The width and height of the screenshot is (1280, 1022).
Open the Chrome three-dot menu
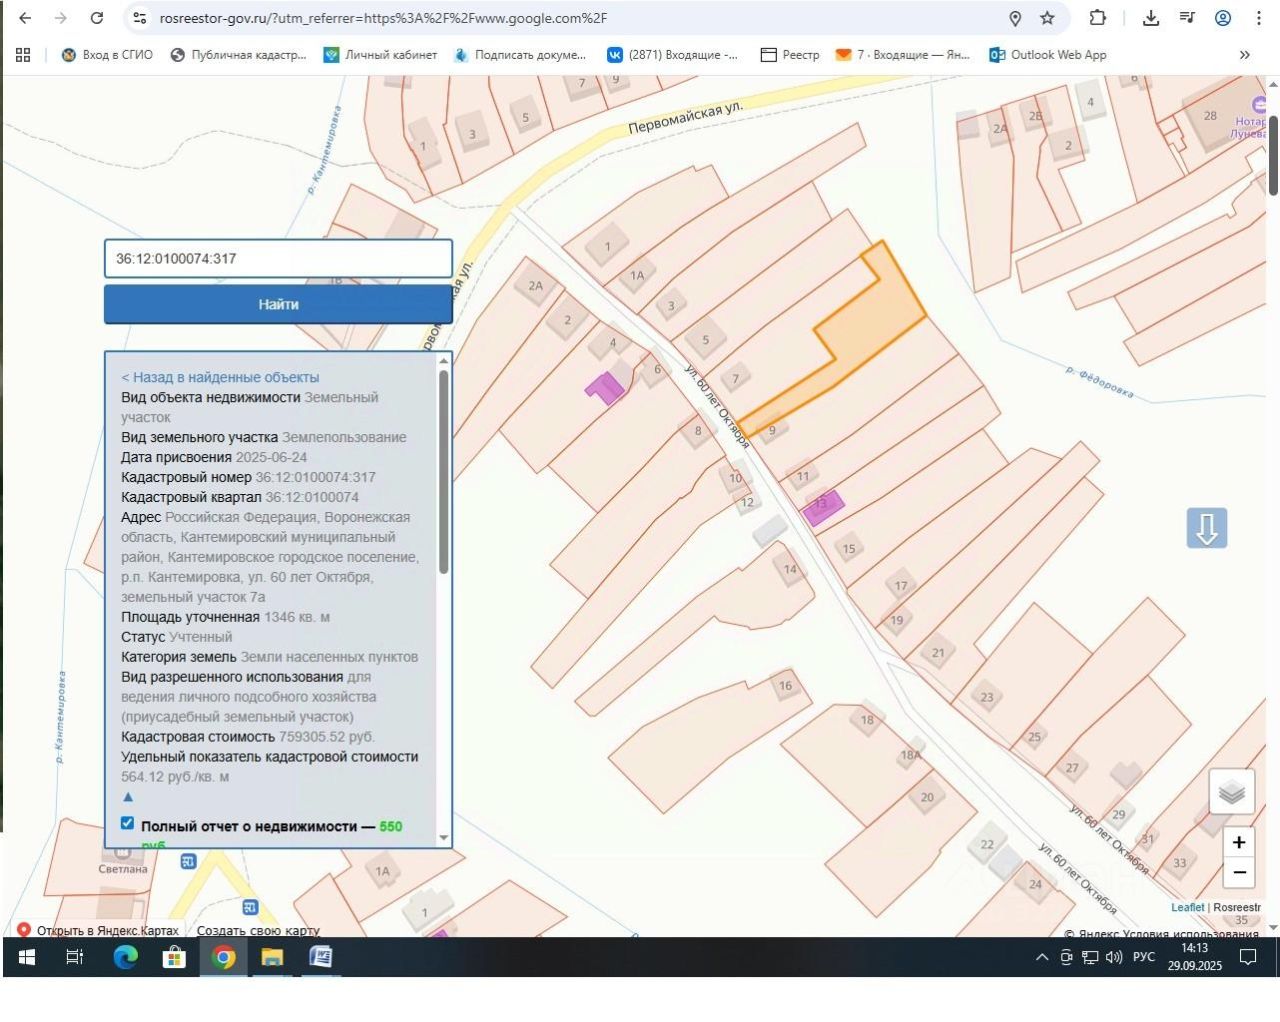click(x=1258, y=18)
